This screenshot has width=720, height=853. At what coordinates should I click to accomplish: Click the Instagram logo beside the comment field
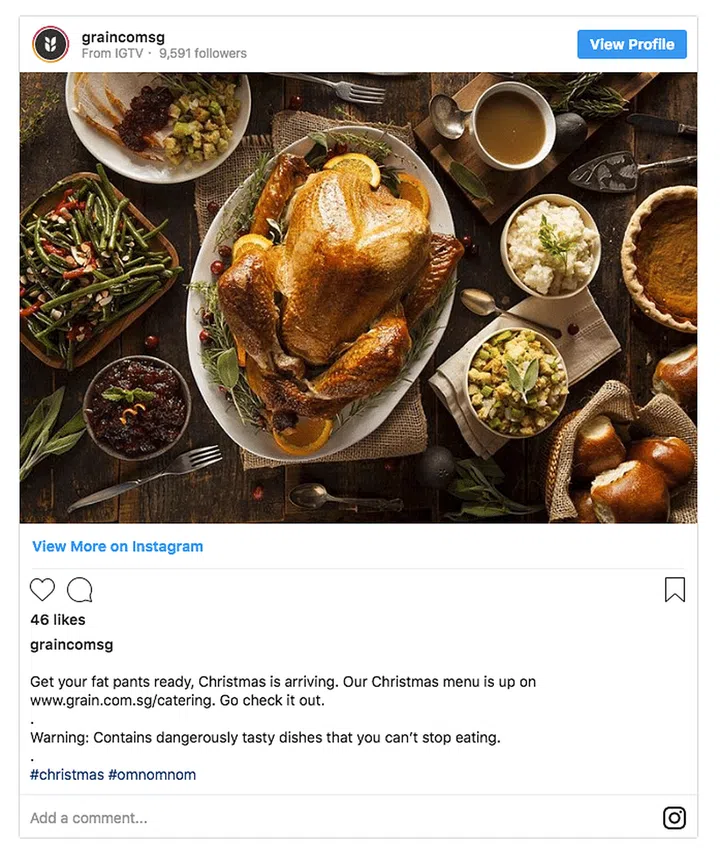coord(675,818)
